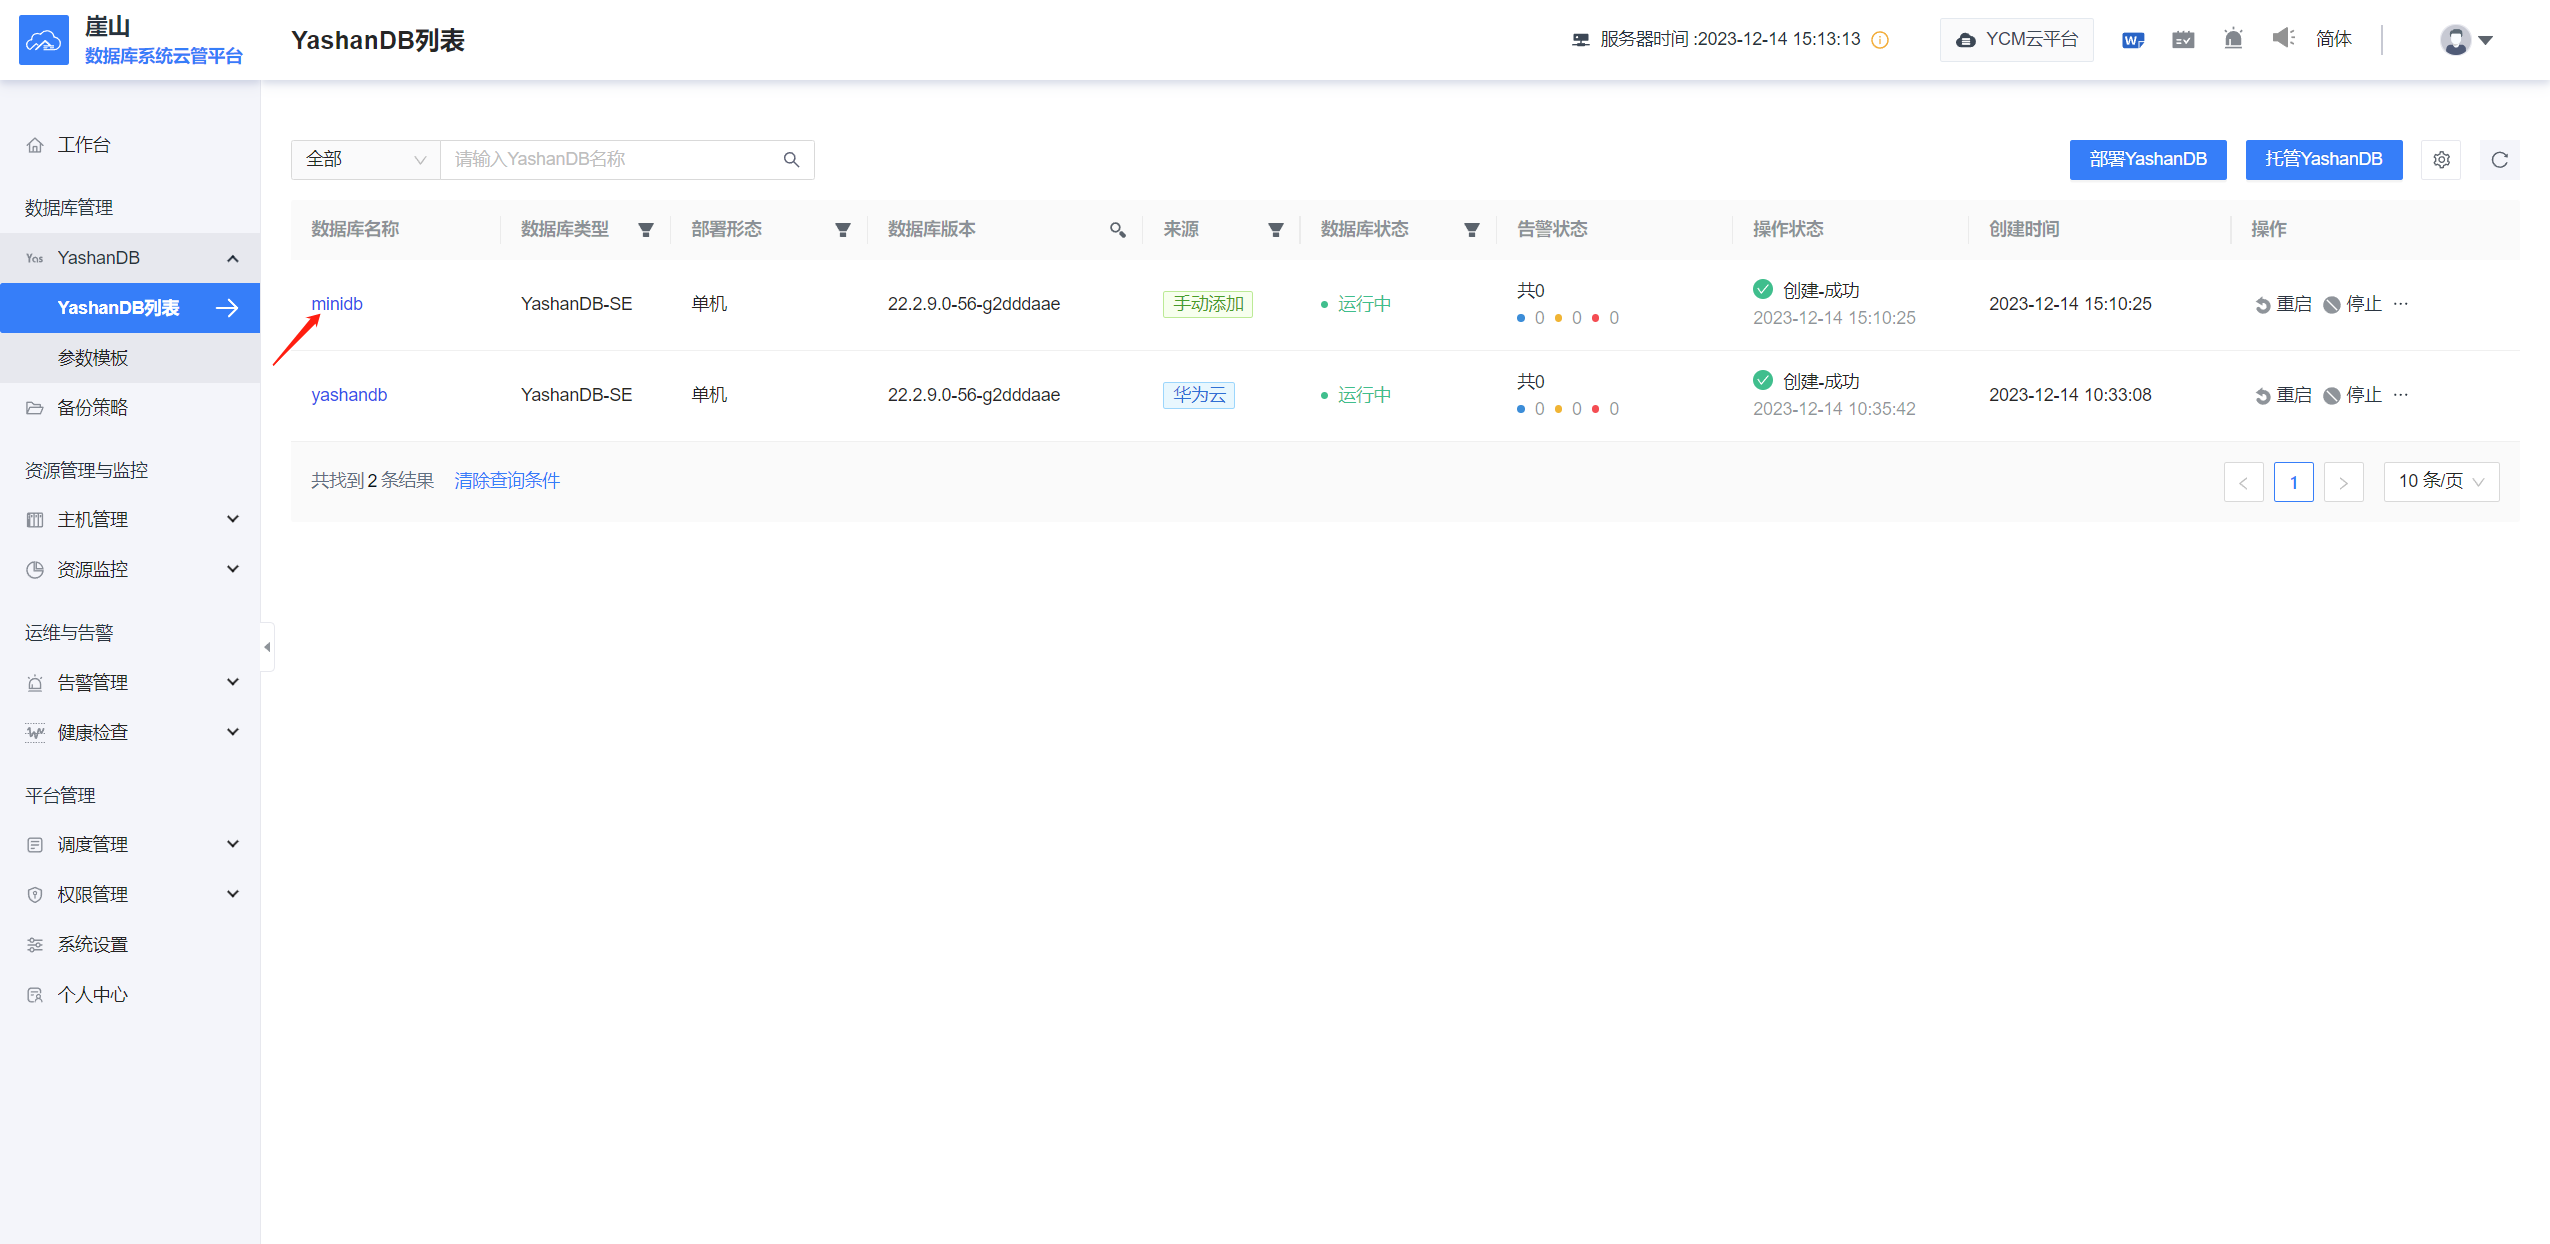The image size is (2550, 1244).
Task: Click 清除查询条件 link
Action: tap(507, 481)
